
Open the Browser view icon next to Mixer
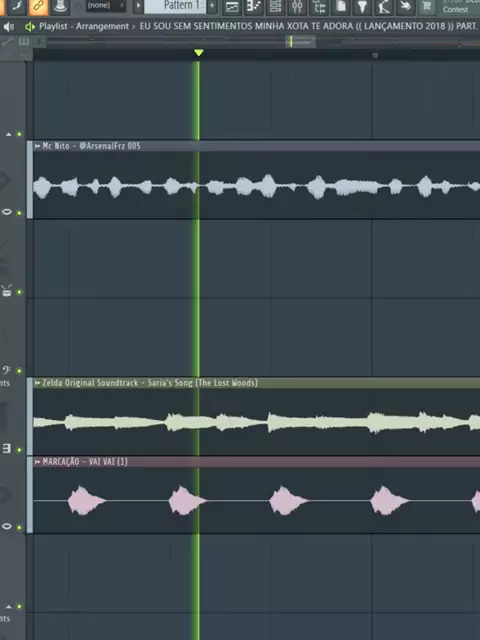pos(319,6)
